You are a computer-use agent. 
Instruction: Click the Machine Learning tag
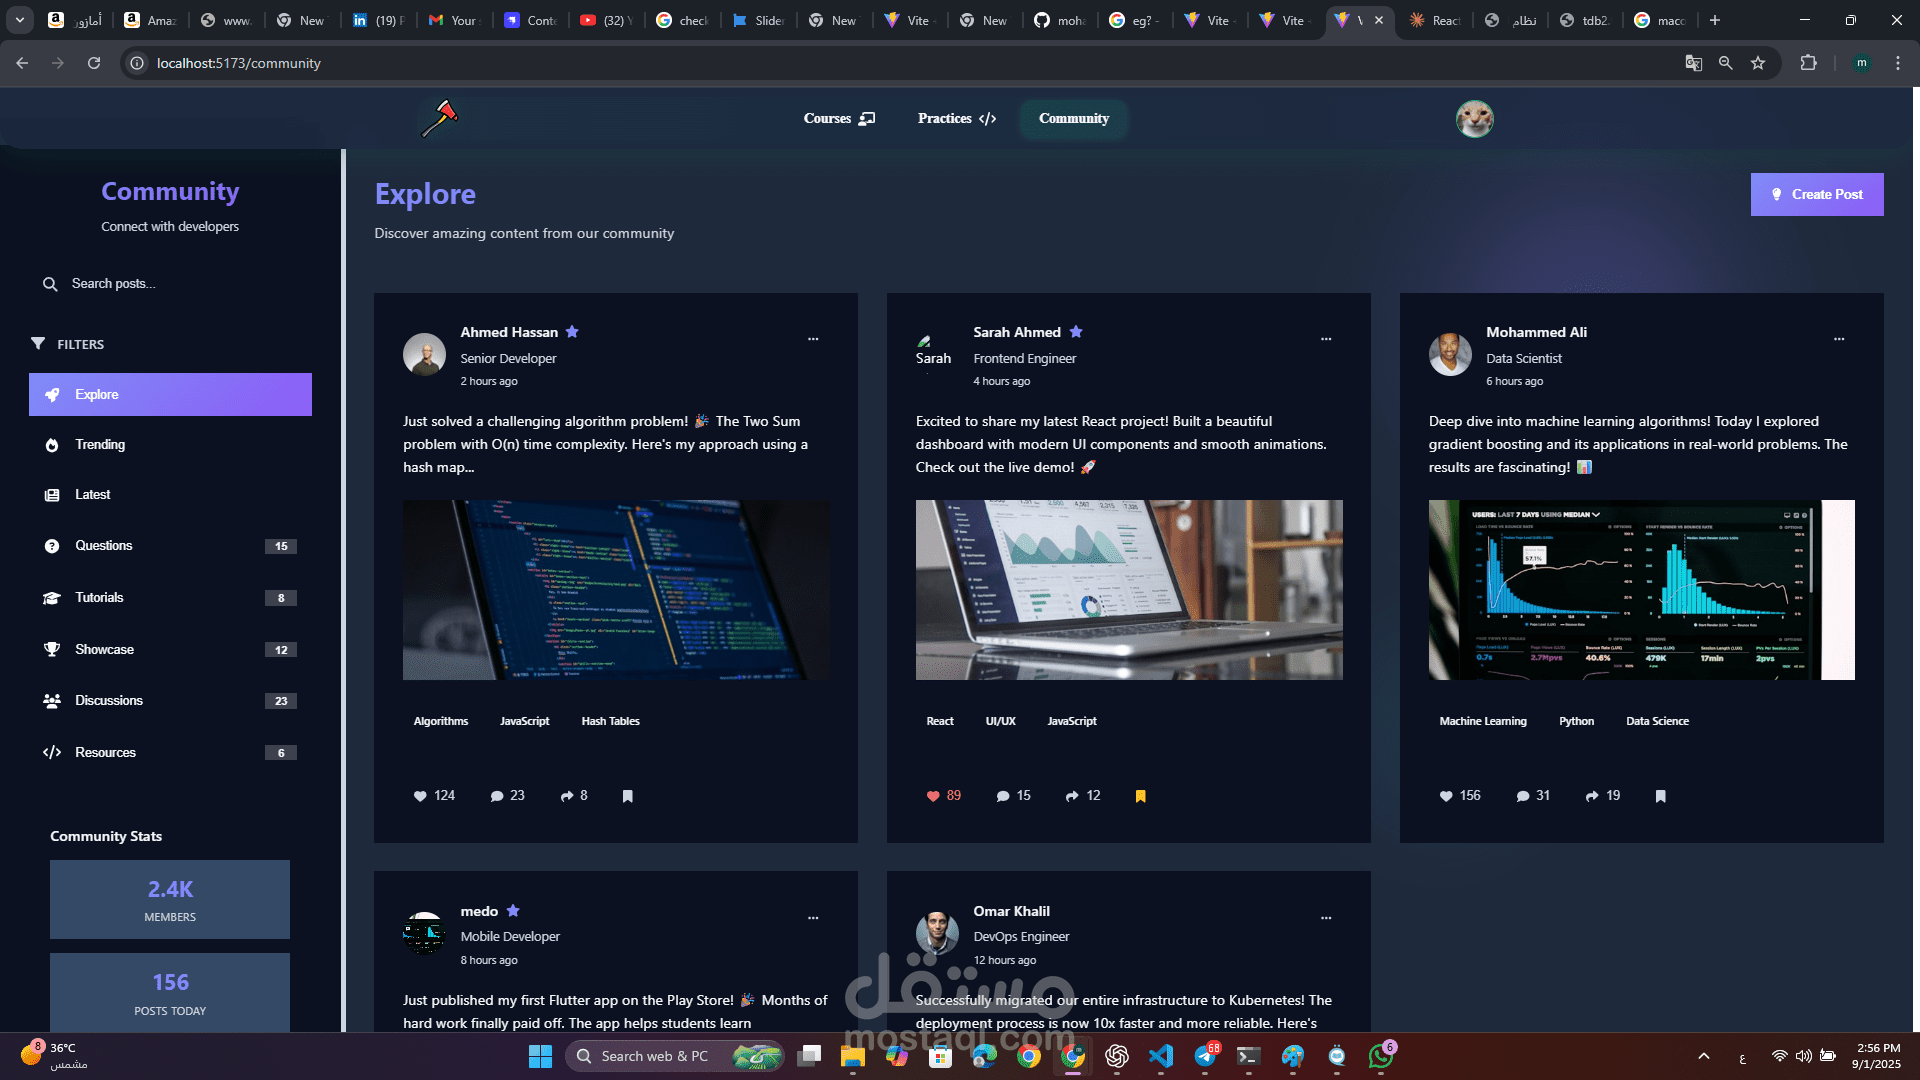point(1482,721)
